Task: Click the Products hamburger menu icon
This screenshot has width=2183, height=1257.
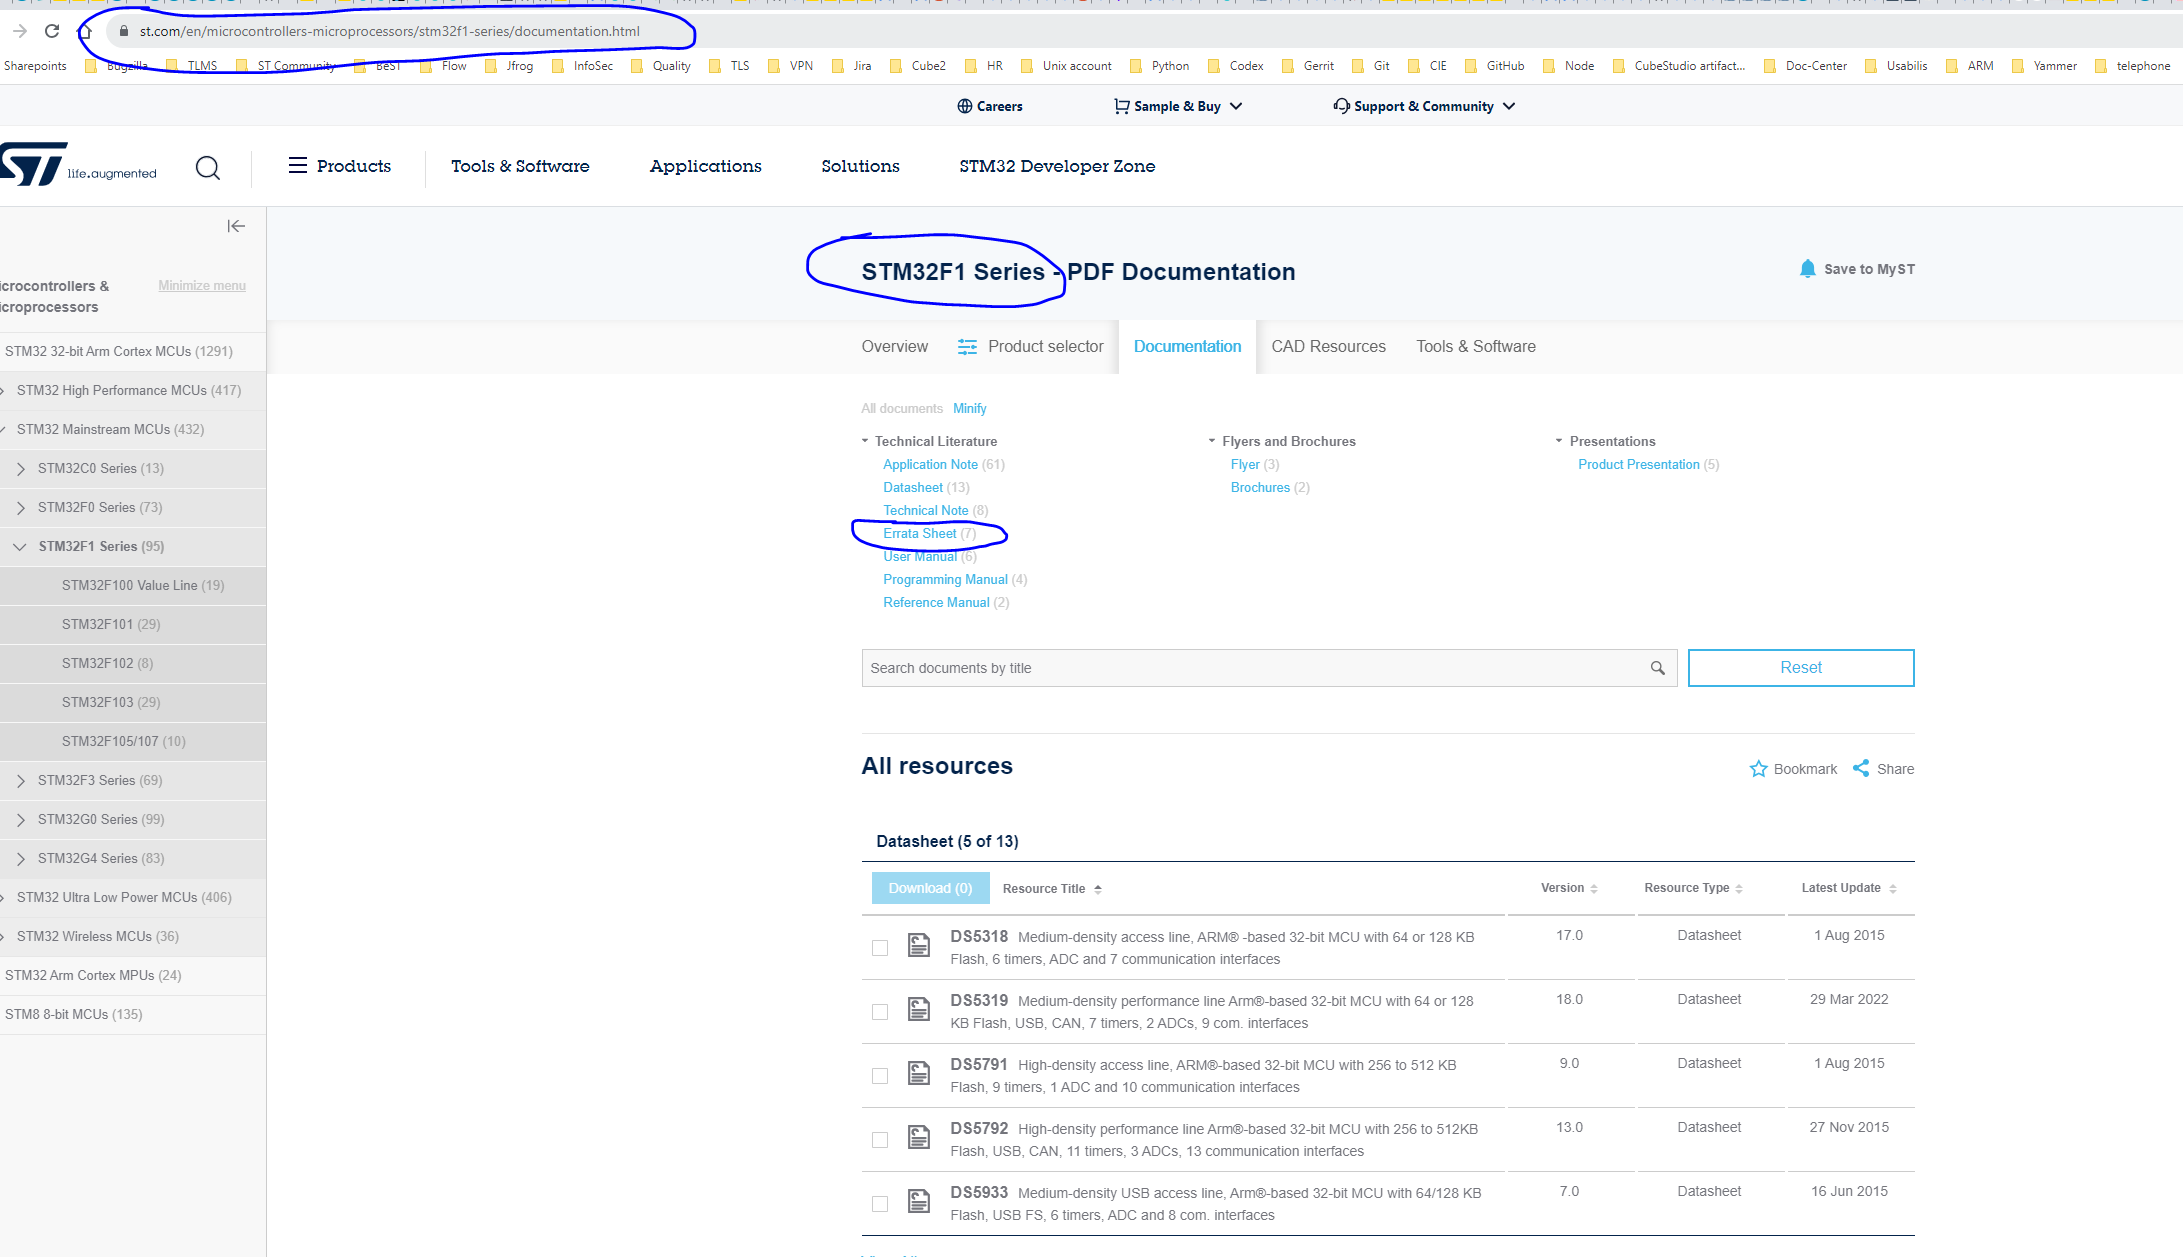Action: (298, 165)
